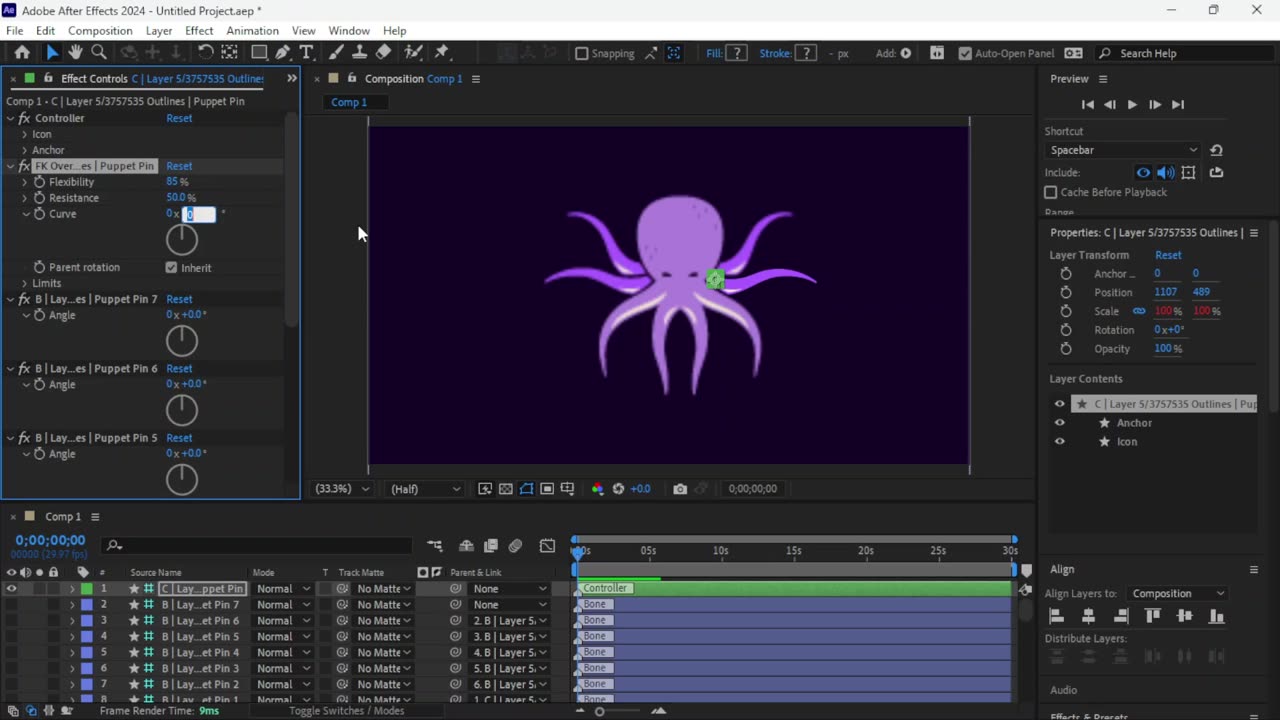1280x720 pixels.
Task: Step to next frame in Preview
Action: click(x=1155, y=104)
